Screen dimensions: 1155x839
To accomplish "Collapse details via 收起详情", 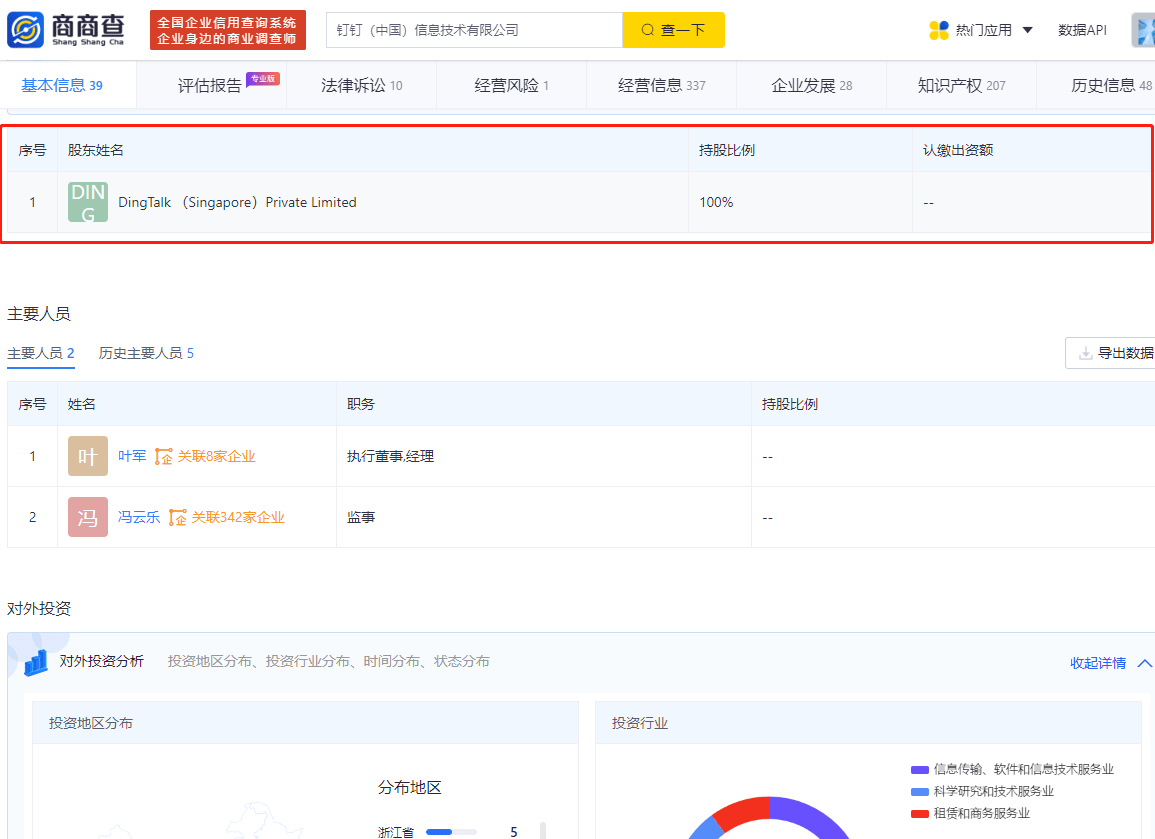I will tap(1111, 663).
